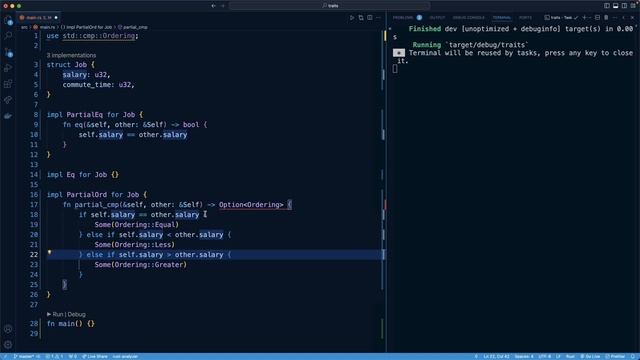Open the new terminal launch profile dropdown
Image resolution: width=640 pixels, height=360 pixels.
(x=590, y=18)
